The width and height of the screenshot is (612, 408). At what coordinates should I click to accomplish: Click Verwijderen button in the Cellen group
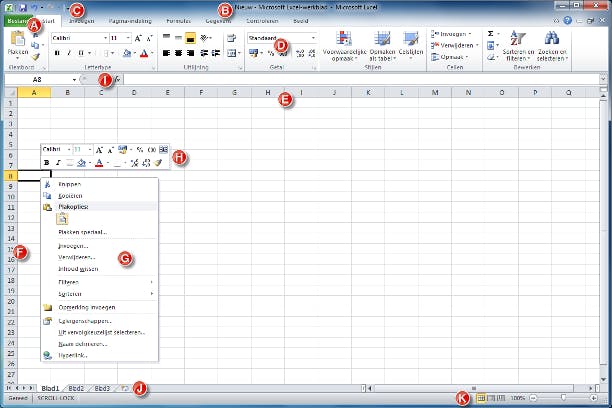[454, 45]
